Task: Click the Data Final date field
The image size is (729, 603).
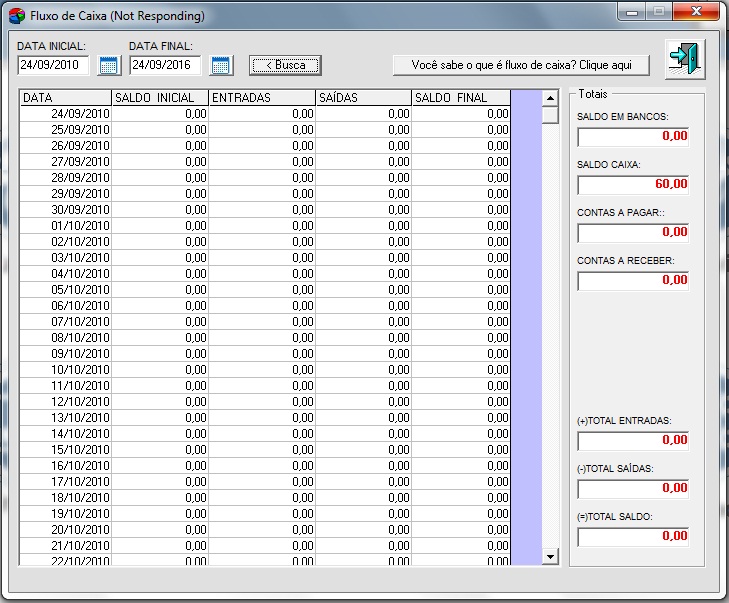Action: tap(166, 65)
